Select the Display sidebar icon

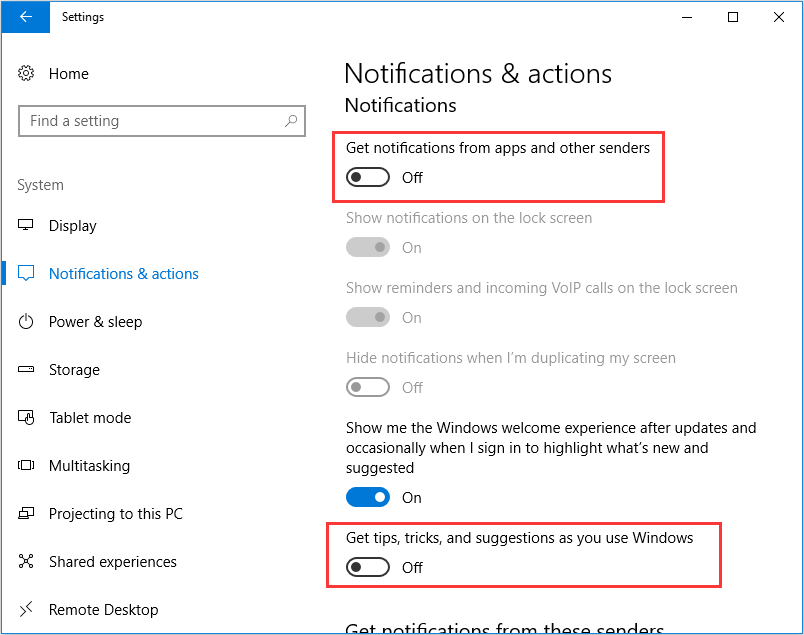click(28, 225)
